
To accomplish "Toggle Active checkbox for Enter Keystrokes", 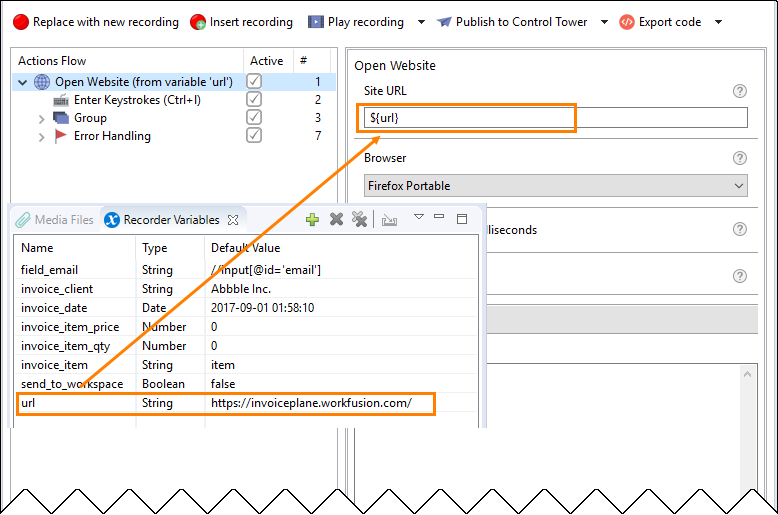I will coord(254,99).
